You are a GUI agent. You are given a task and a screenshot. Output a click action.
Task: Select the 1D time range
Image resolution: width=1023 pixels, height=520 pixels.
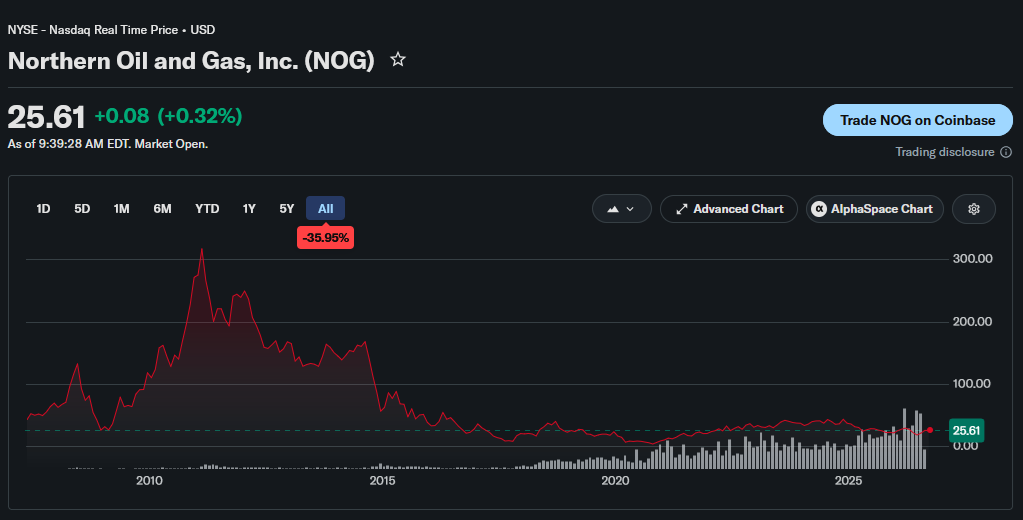[x=43, y=209]
